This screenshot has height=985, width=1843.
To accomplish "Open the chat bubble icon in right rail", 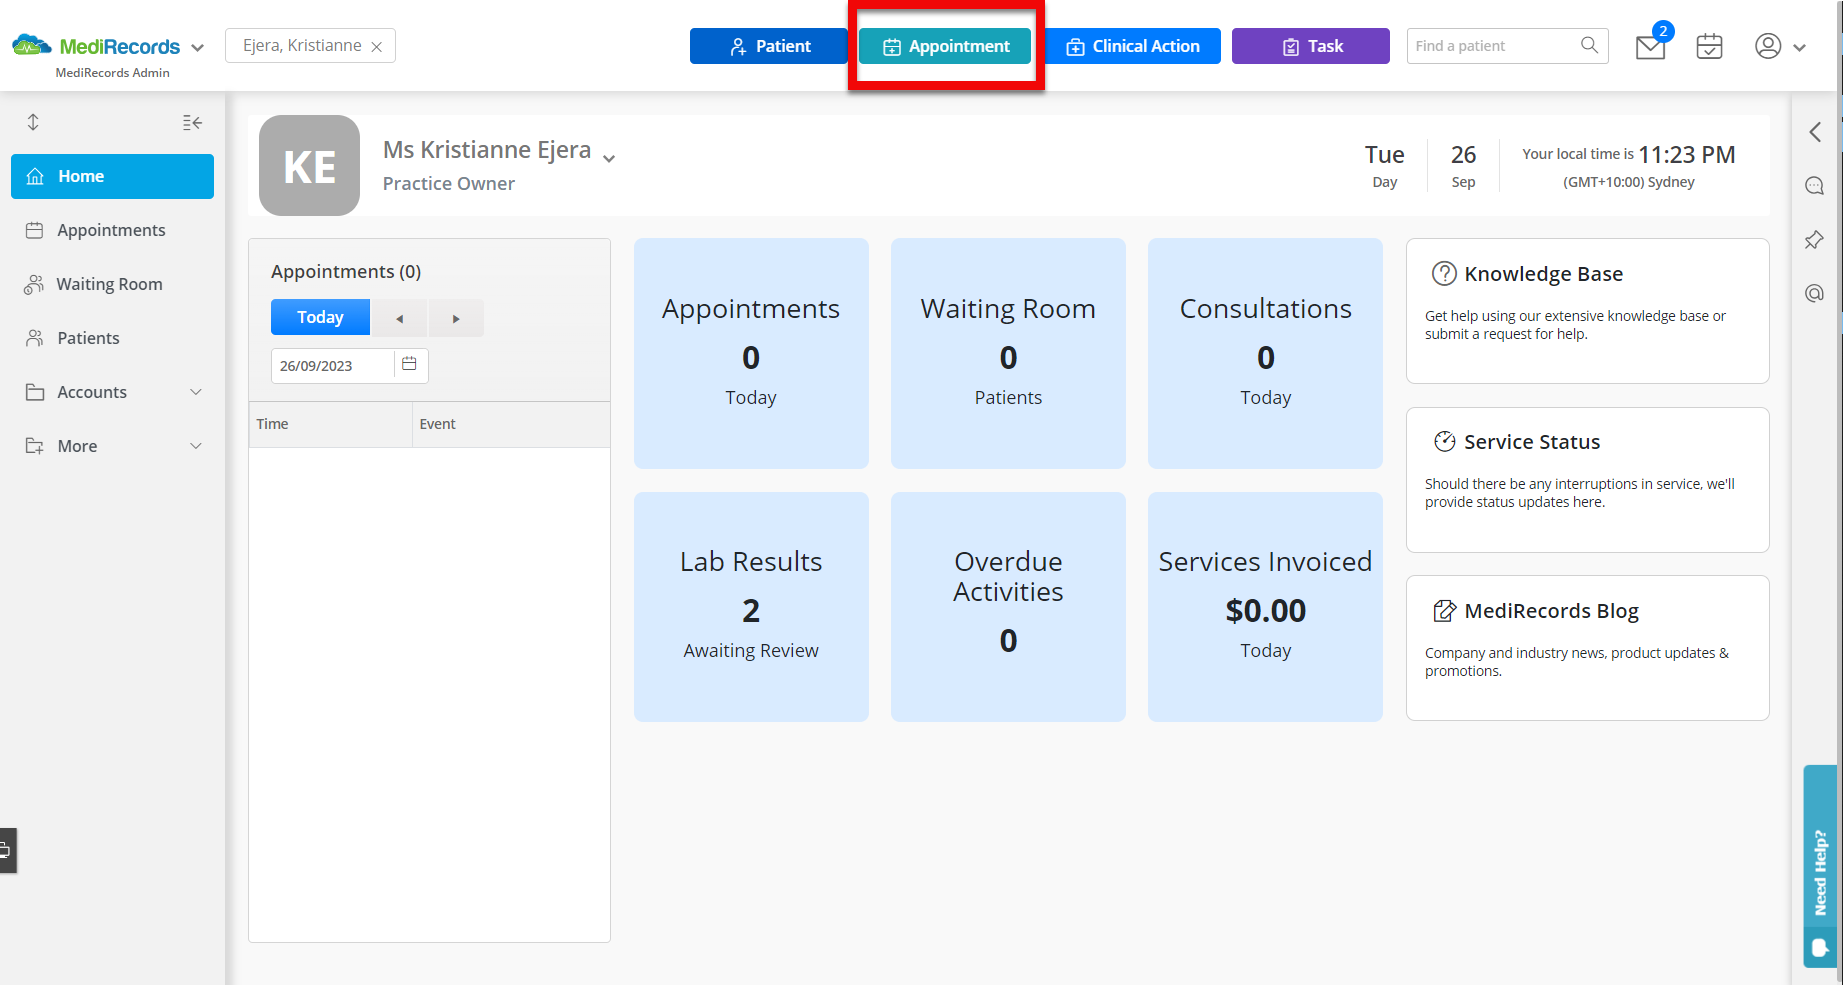I will [1814, 186].
